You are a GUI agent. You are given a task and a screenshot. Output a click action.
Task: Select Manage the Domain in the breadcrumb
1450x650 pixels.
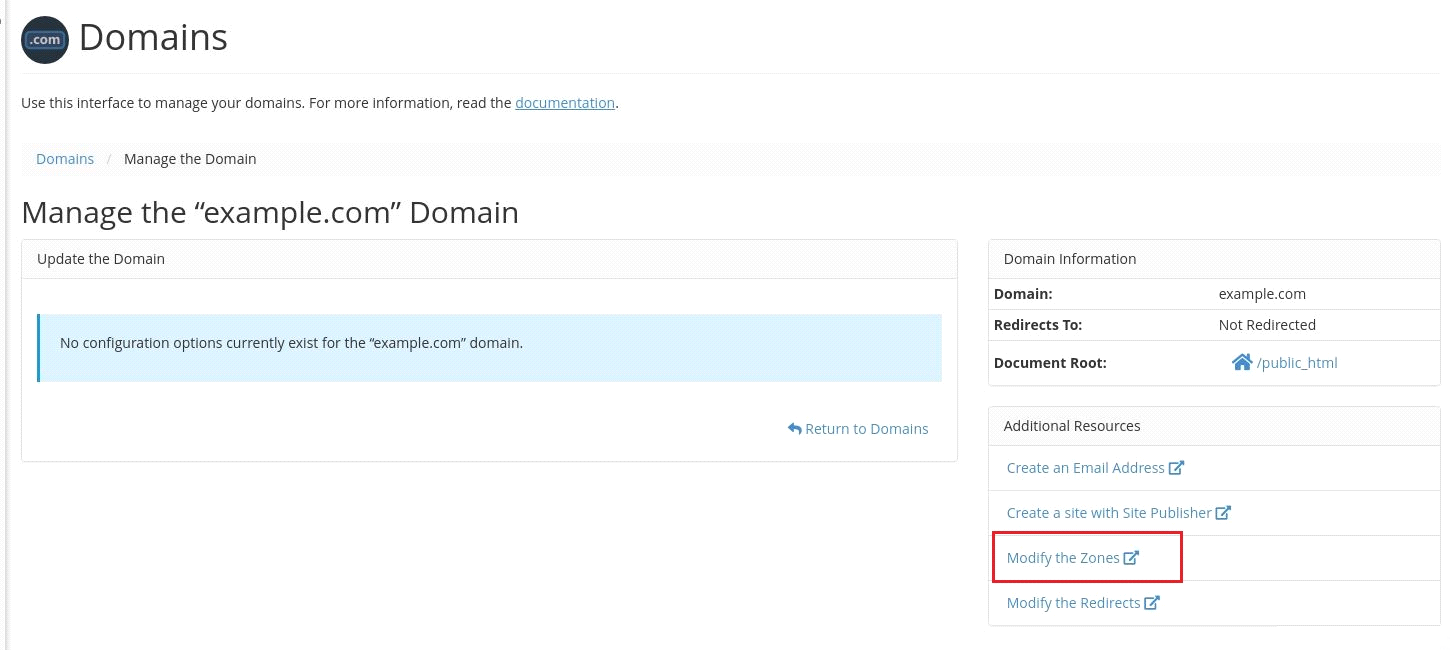point(190,158)
